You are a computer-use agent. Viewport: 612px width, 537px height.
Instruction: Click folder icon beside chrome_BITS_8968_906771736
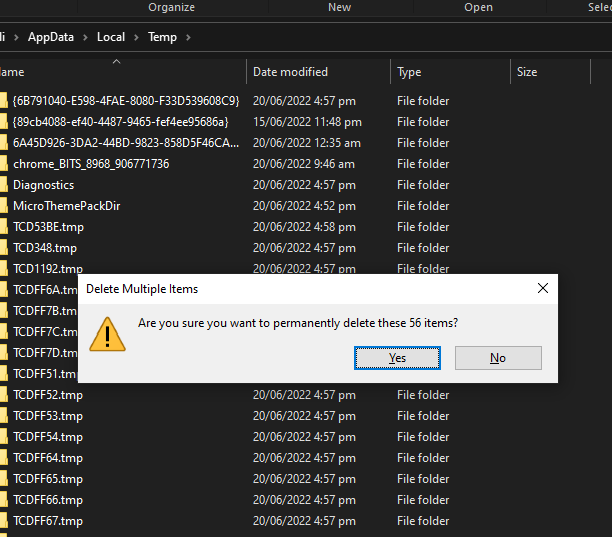[x=4, y=164]
